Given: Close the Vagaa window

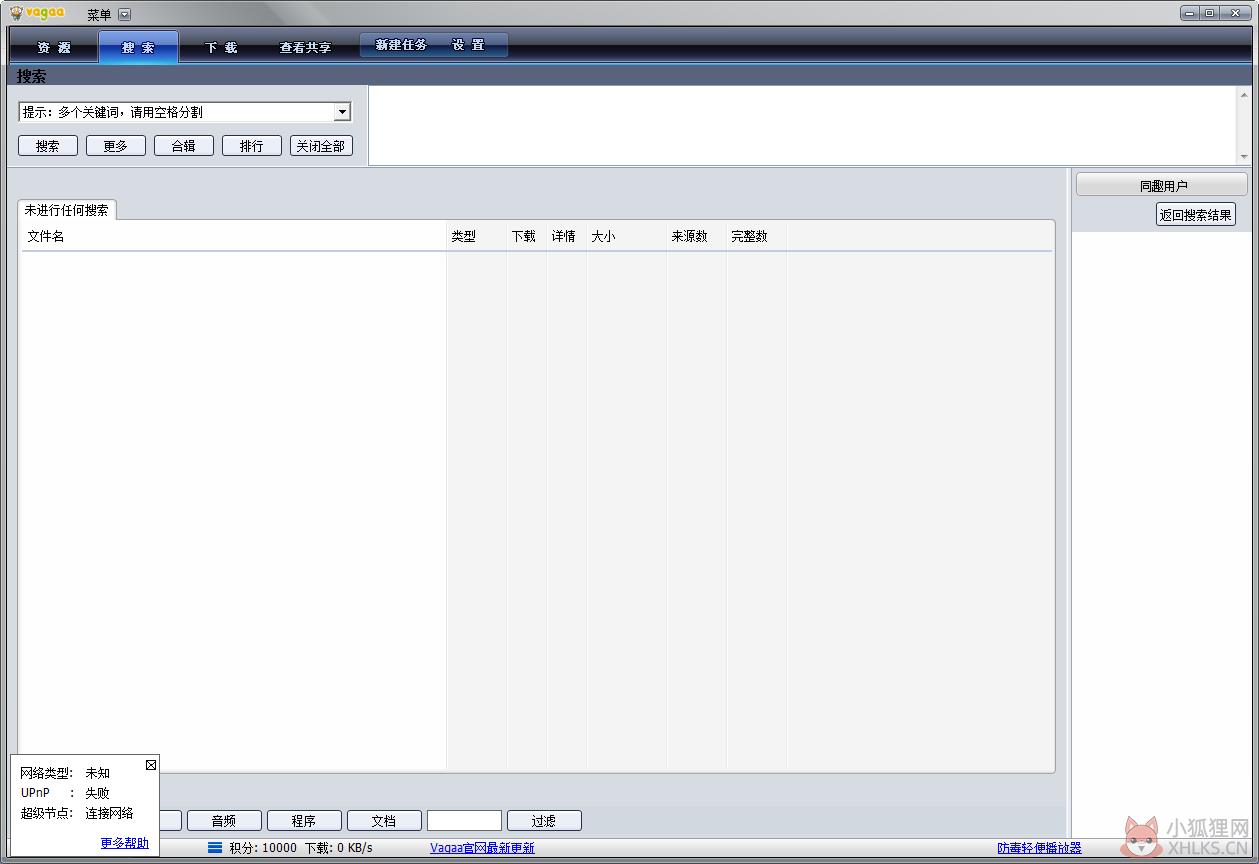Looking at the screenshot, I should [x=1236, y=13].
